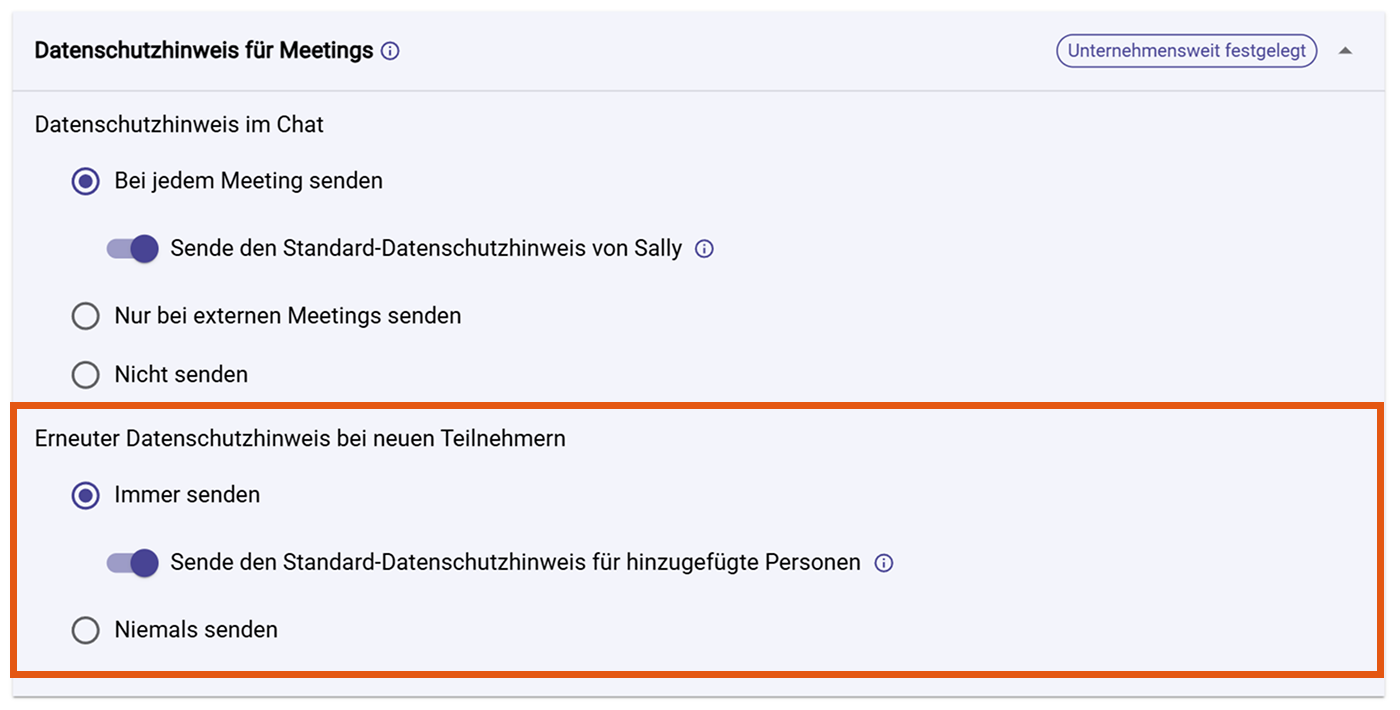Choose the Nur bei externen Meetings senden radio

pyautogui.click(x=86, y=316)
